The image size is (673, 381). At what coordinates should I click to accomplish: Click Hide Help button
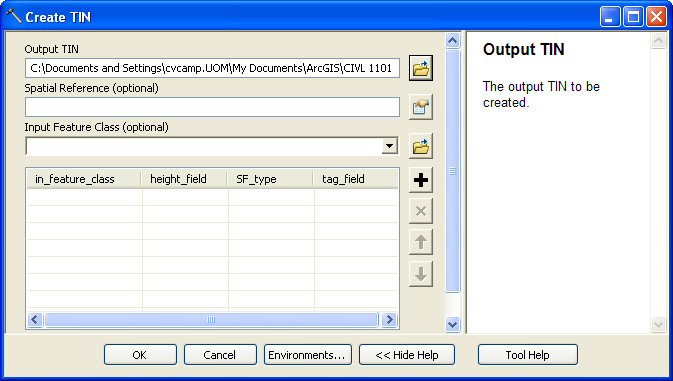(406, 355)
